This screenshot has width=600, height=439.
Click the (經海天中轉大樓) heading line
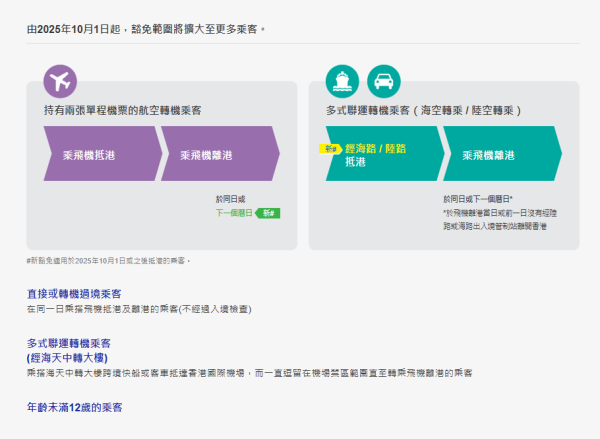67,358
